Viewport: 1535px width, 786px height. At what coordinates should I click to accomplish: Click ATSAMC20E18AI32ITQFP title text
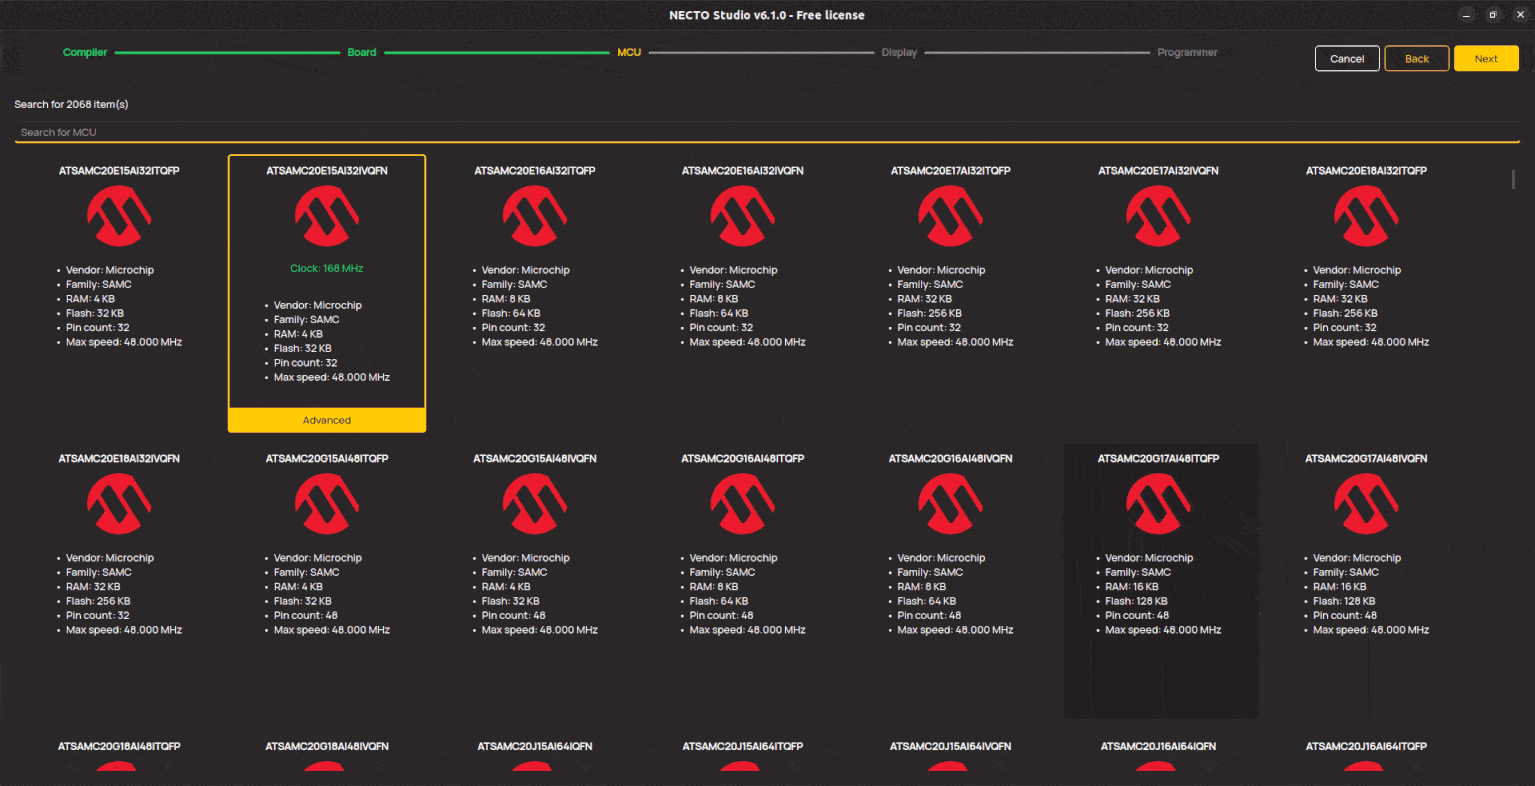point(1366,171)
